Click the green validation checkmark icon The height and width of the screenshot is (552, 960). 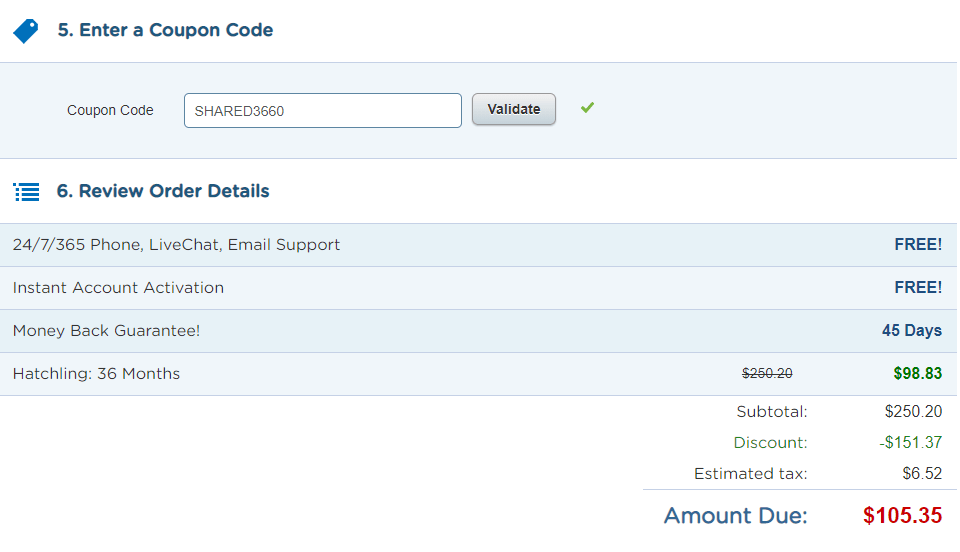click(587, 108)
